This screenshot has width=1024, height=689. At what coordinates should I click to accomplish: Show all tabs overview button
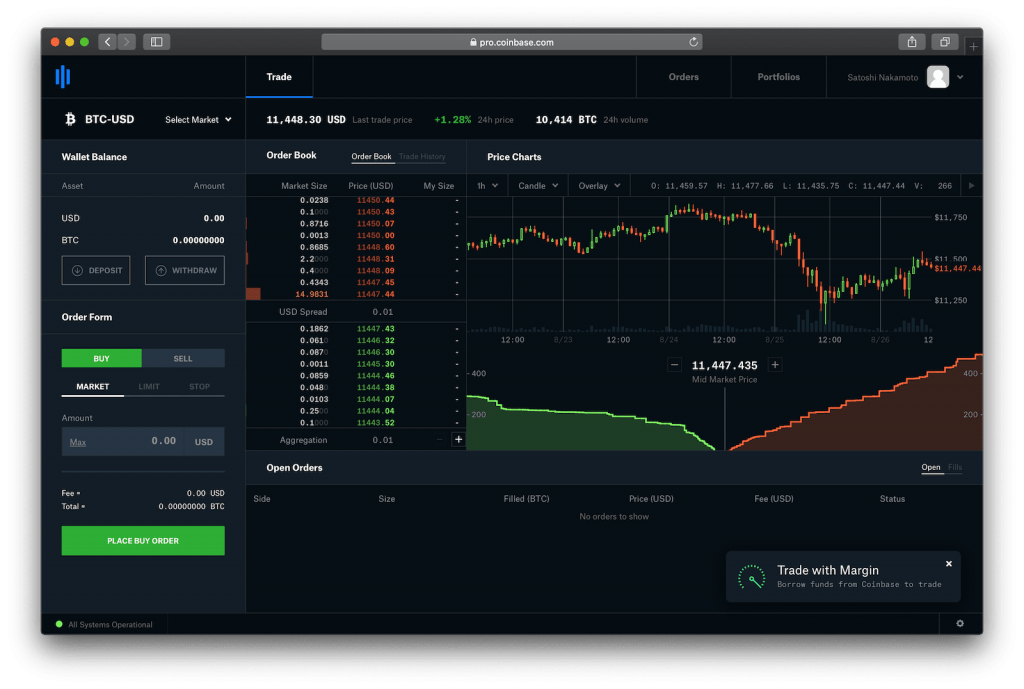pos(944,42)
